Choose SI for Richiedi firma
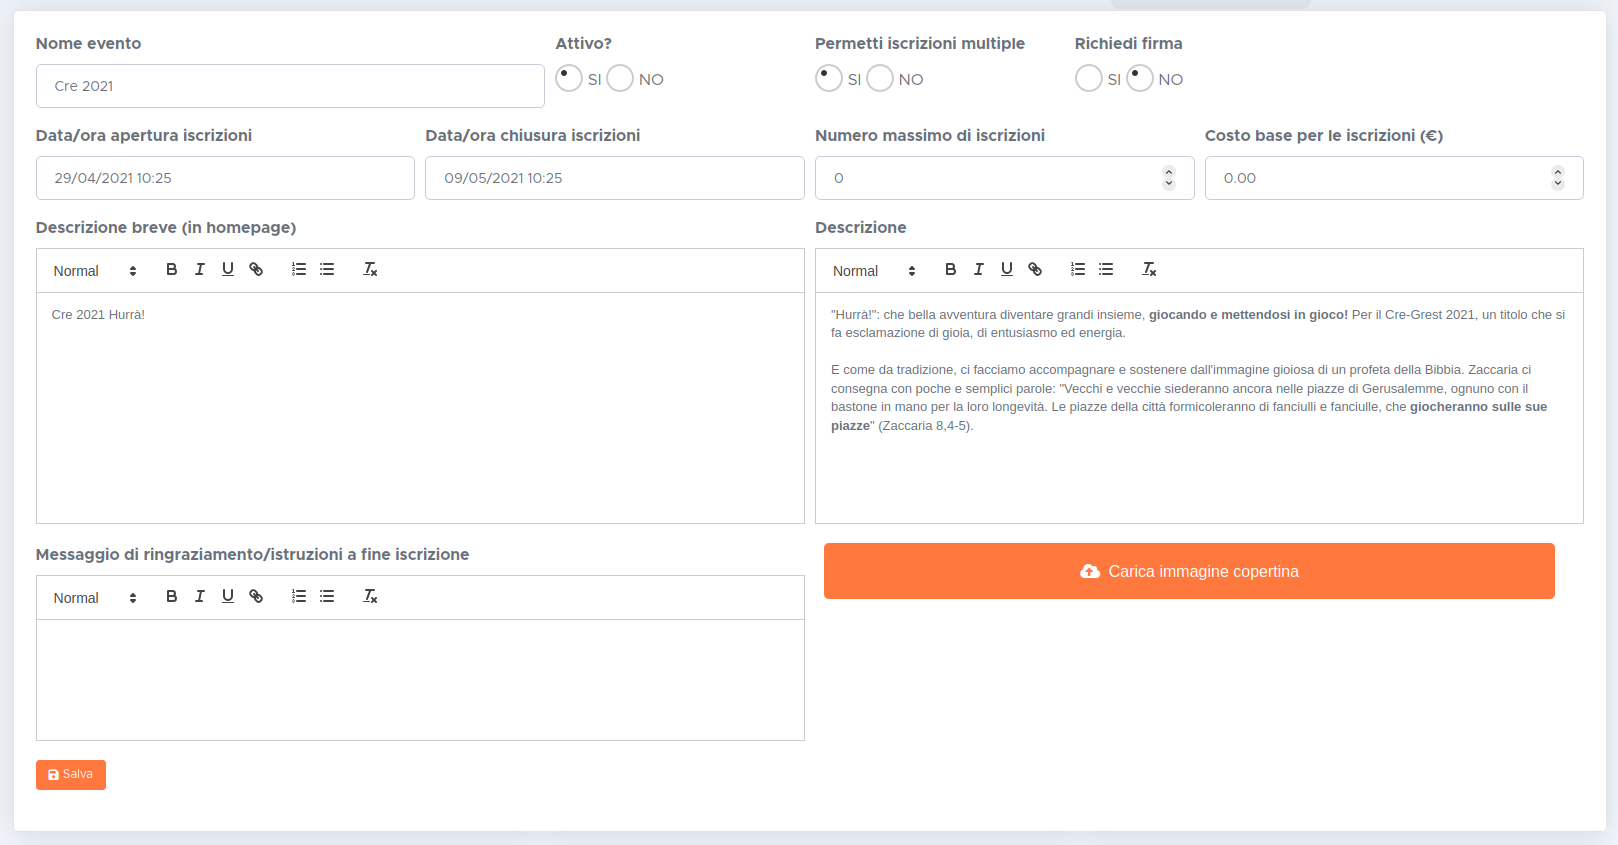 pyautogui.click(x=1088, y=78)
